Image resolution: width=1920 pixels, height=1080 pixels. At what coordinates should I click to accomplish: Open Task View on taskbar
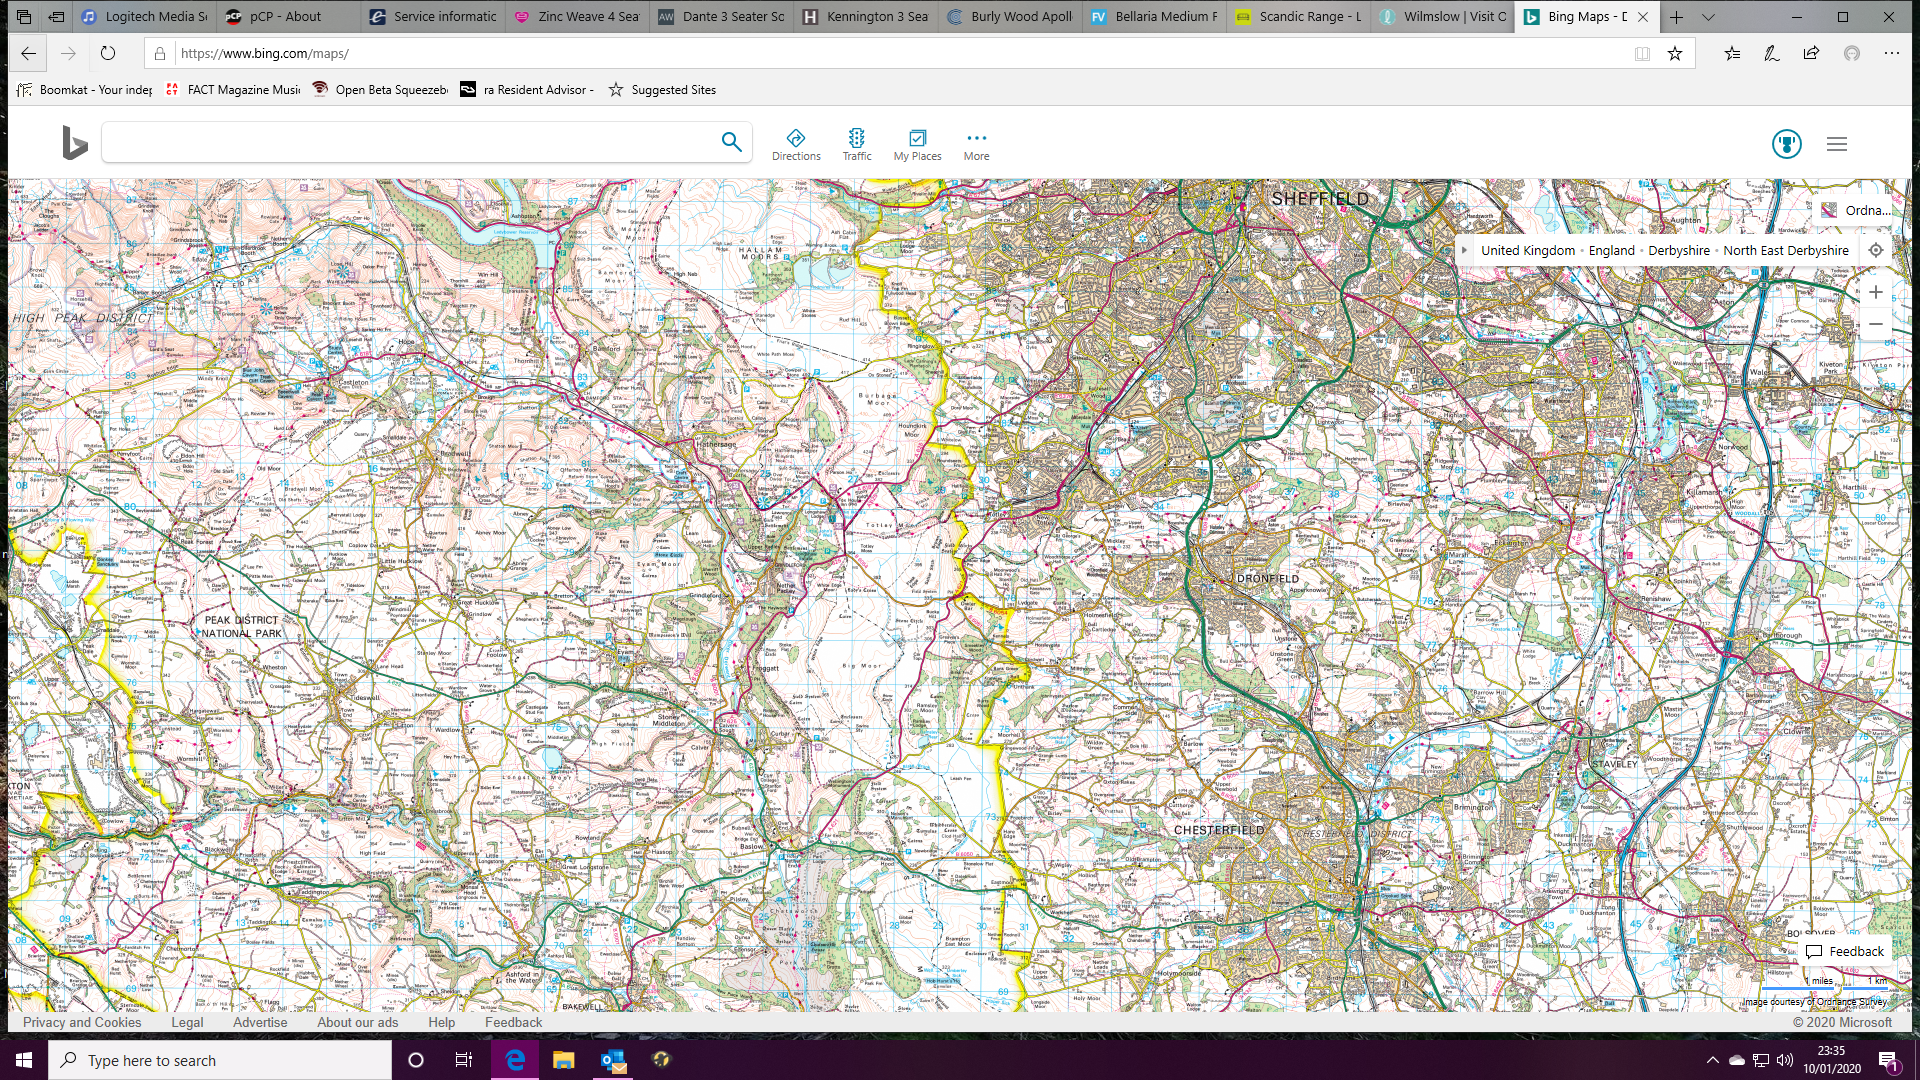(463, 1060)
